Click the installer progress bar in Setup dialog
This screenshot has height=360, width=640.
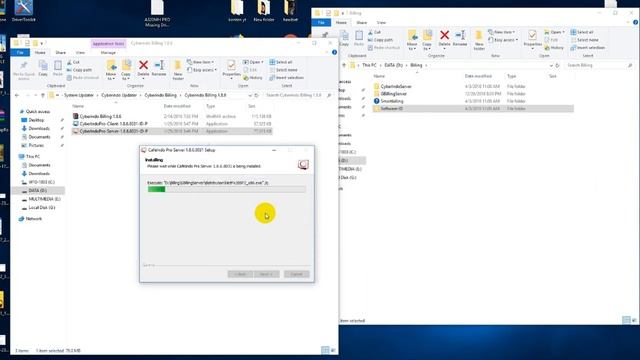point(227,189)
